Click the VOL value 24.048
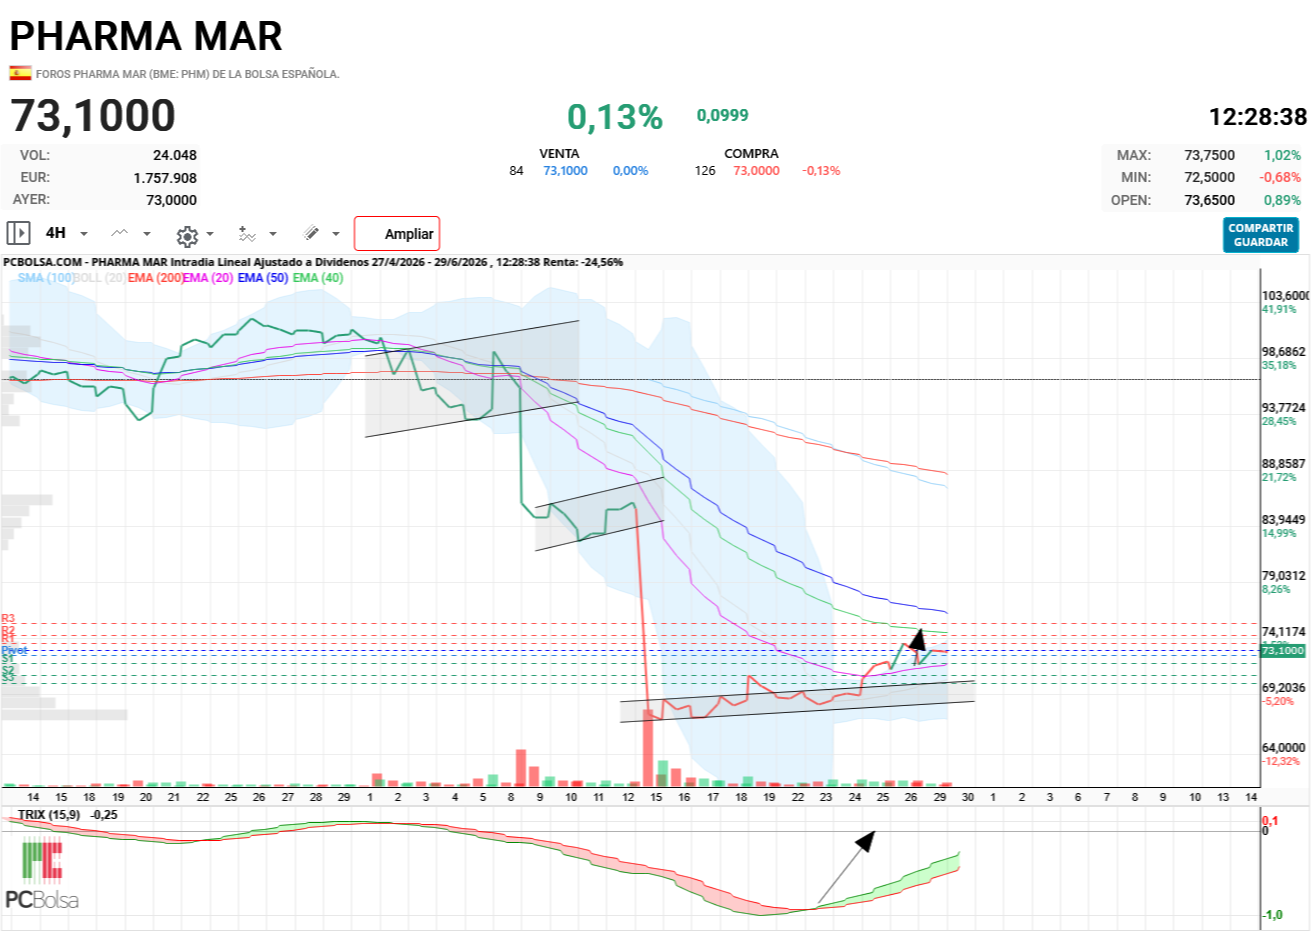 click(175, 155)
